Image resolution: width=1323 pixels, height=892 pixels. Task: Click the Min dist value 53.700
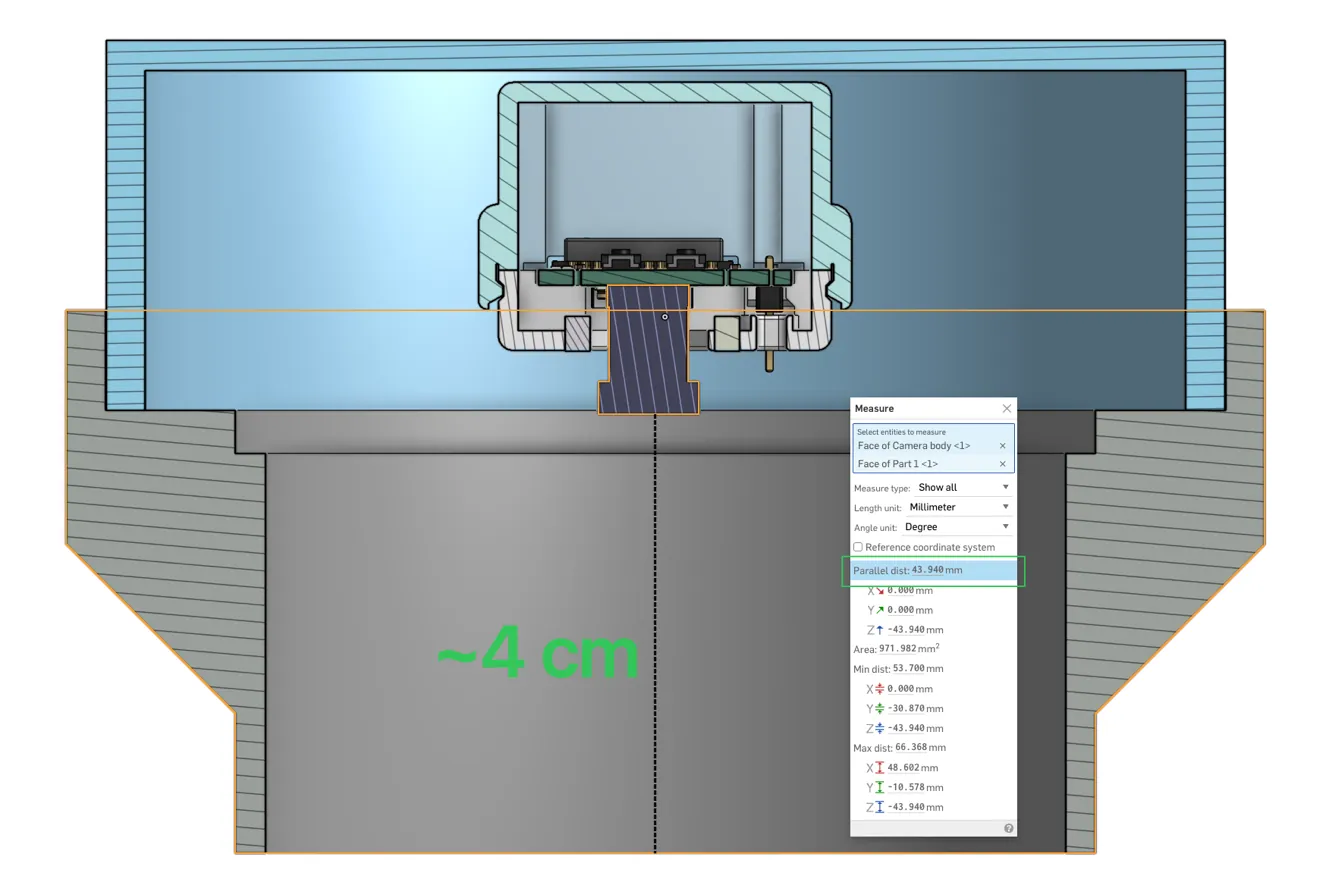click(908, 669)
